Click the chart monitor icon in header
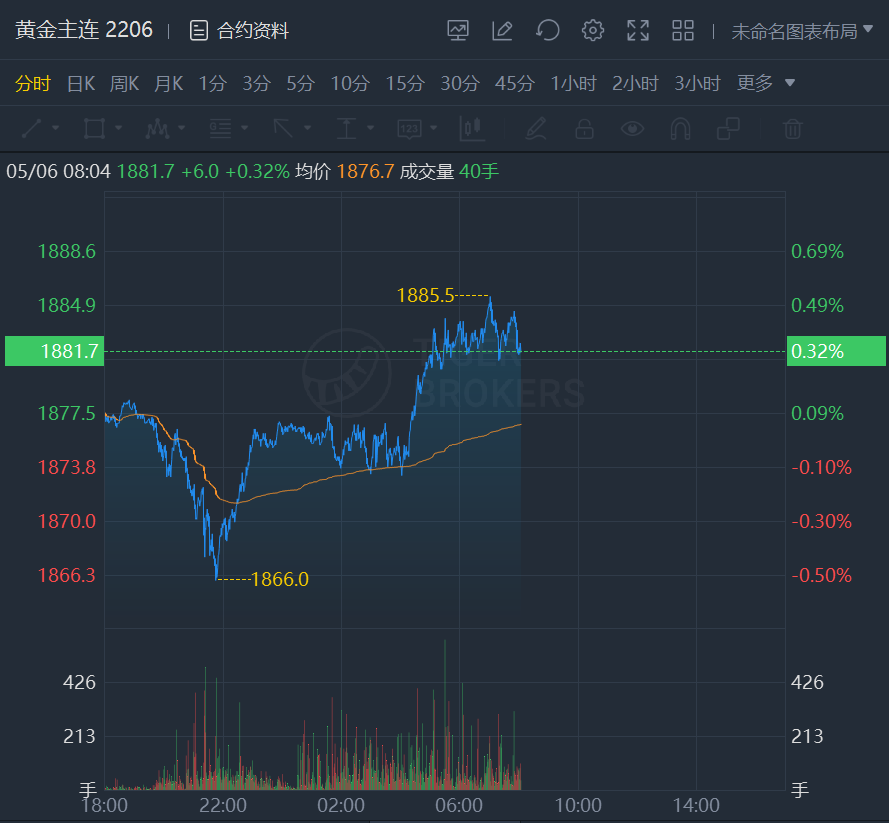The width and height of the screenshot is (889, 823). [x=458, y=31]
